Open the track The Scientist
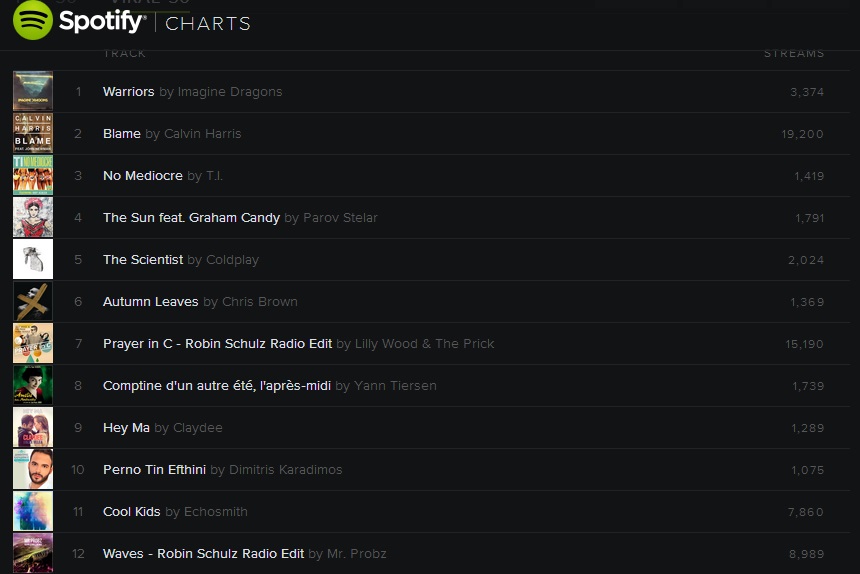This screenshot has height=574, width=860. click(x=143, y=260)
